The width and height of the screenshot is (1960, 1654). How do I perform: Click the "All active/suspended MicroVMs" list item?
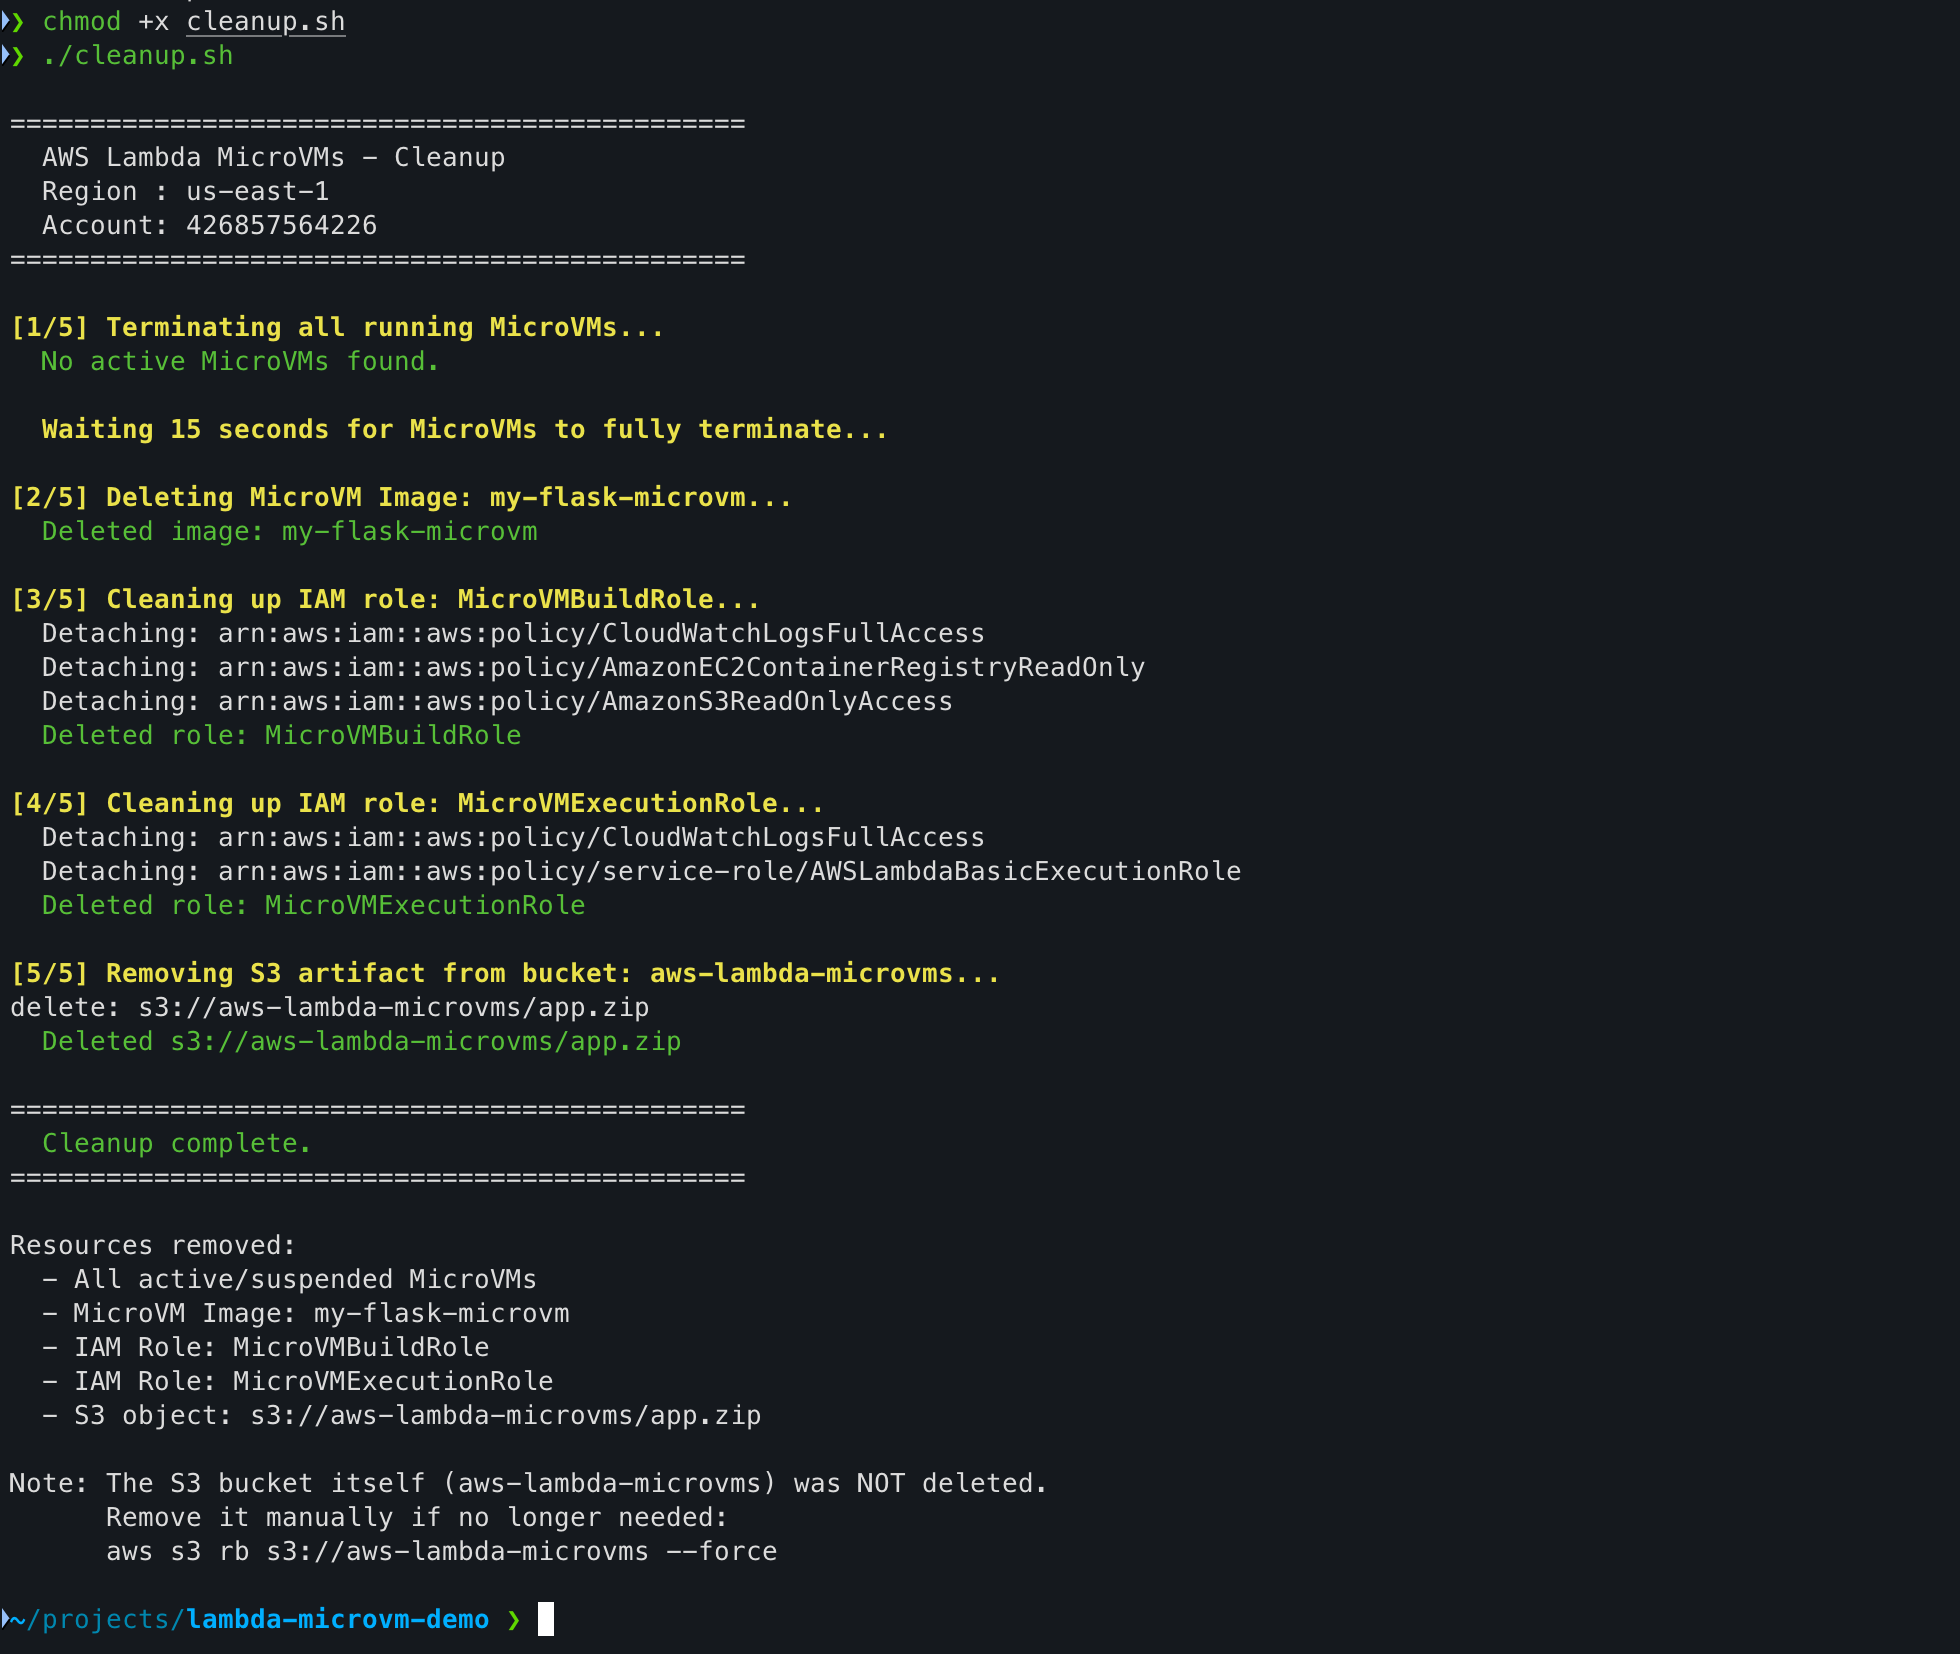(290, 1279)
